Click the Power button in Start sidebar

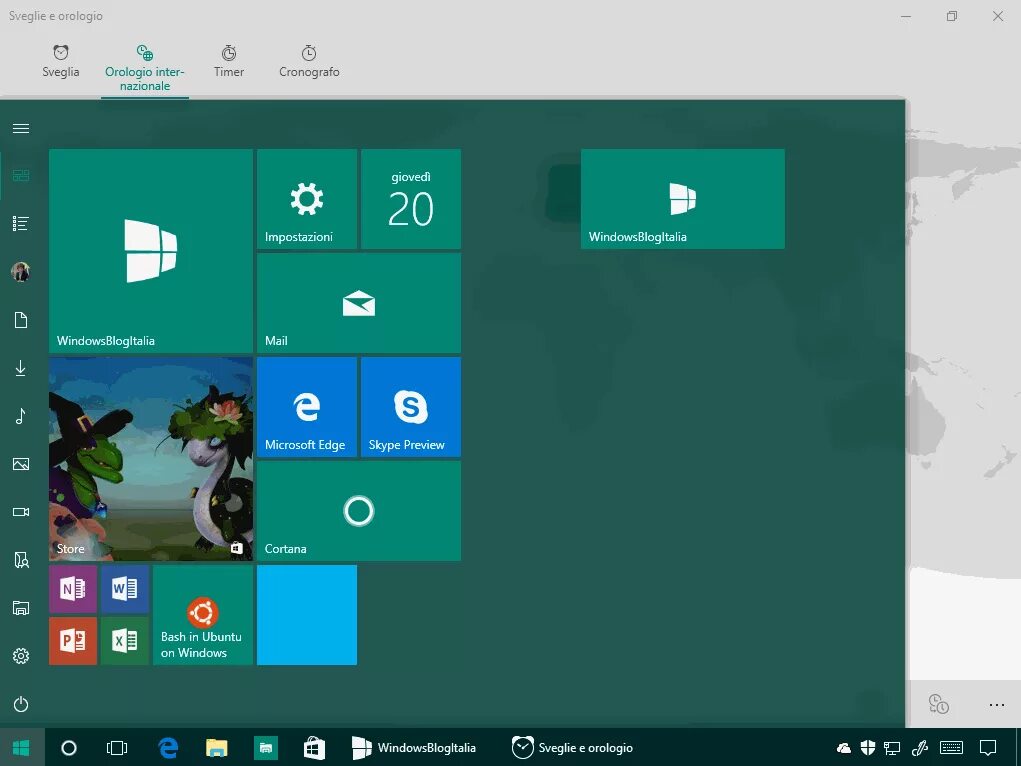tap(21, 704)
